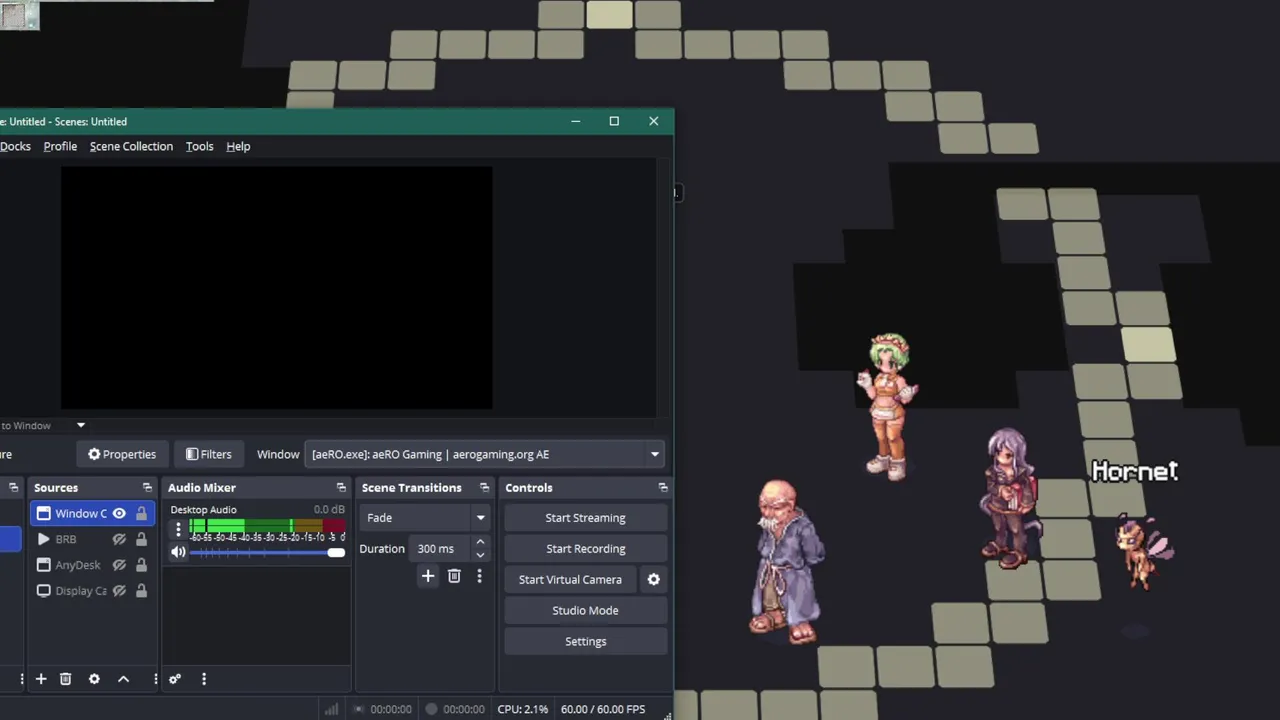Pop out the Scenes dock
The image size is (1280, 720).
tap(14, 487)
